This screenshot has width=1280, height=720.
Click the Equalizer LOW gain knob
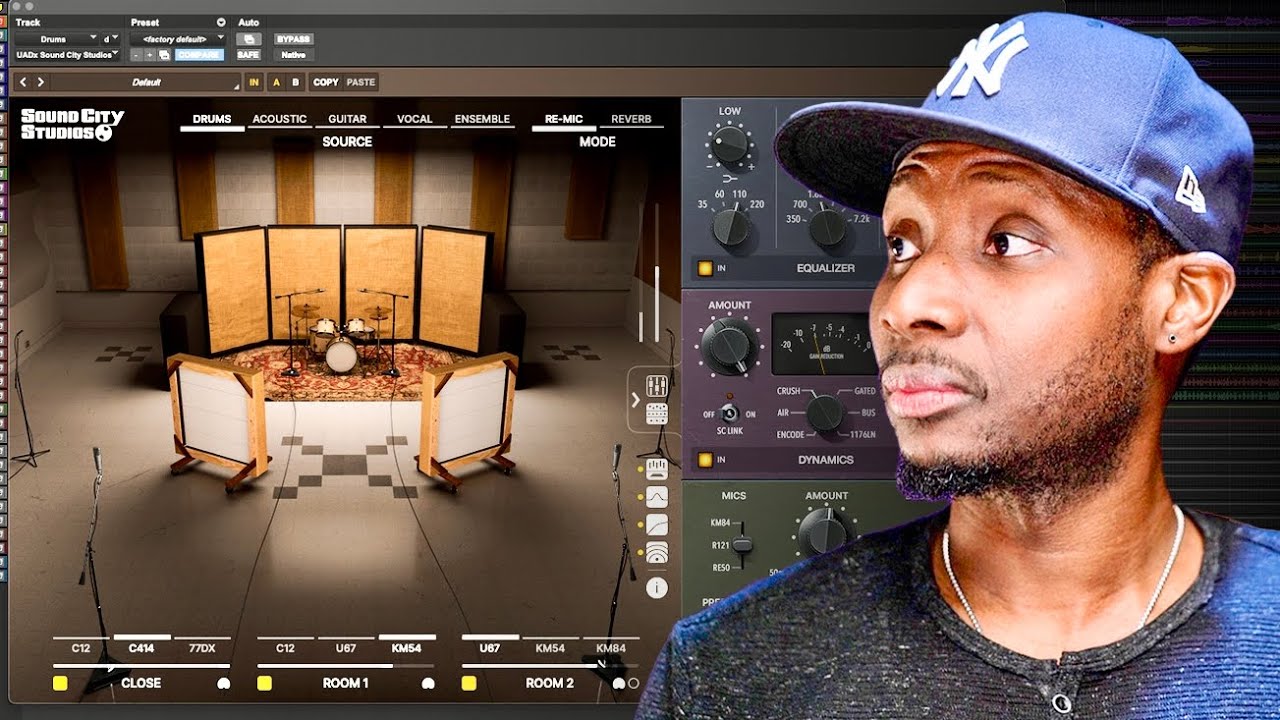click(x=729, y=146)
